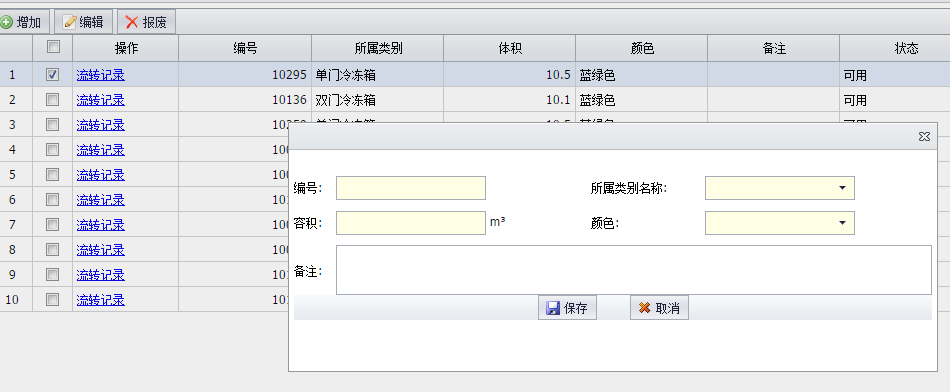Open the 所属类别名称 dropdown
The height and width of the screenshot is (392, 950).
842,188
